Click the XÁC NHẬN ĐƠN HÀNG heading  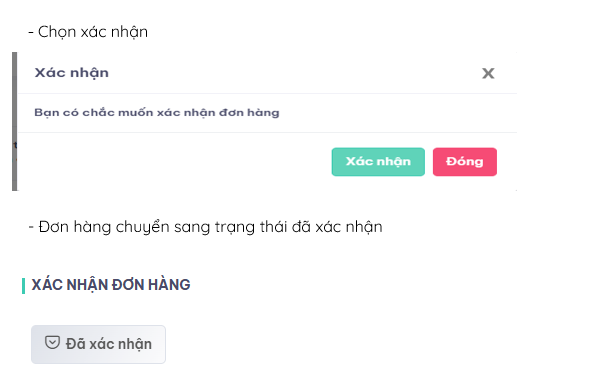pos(111,285)
